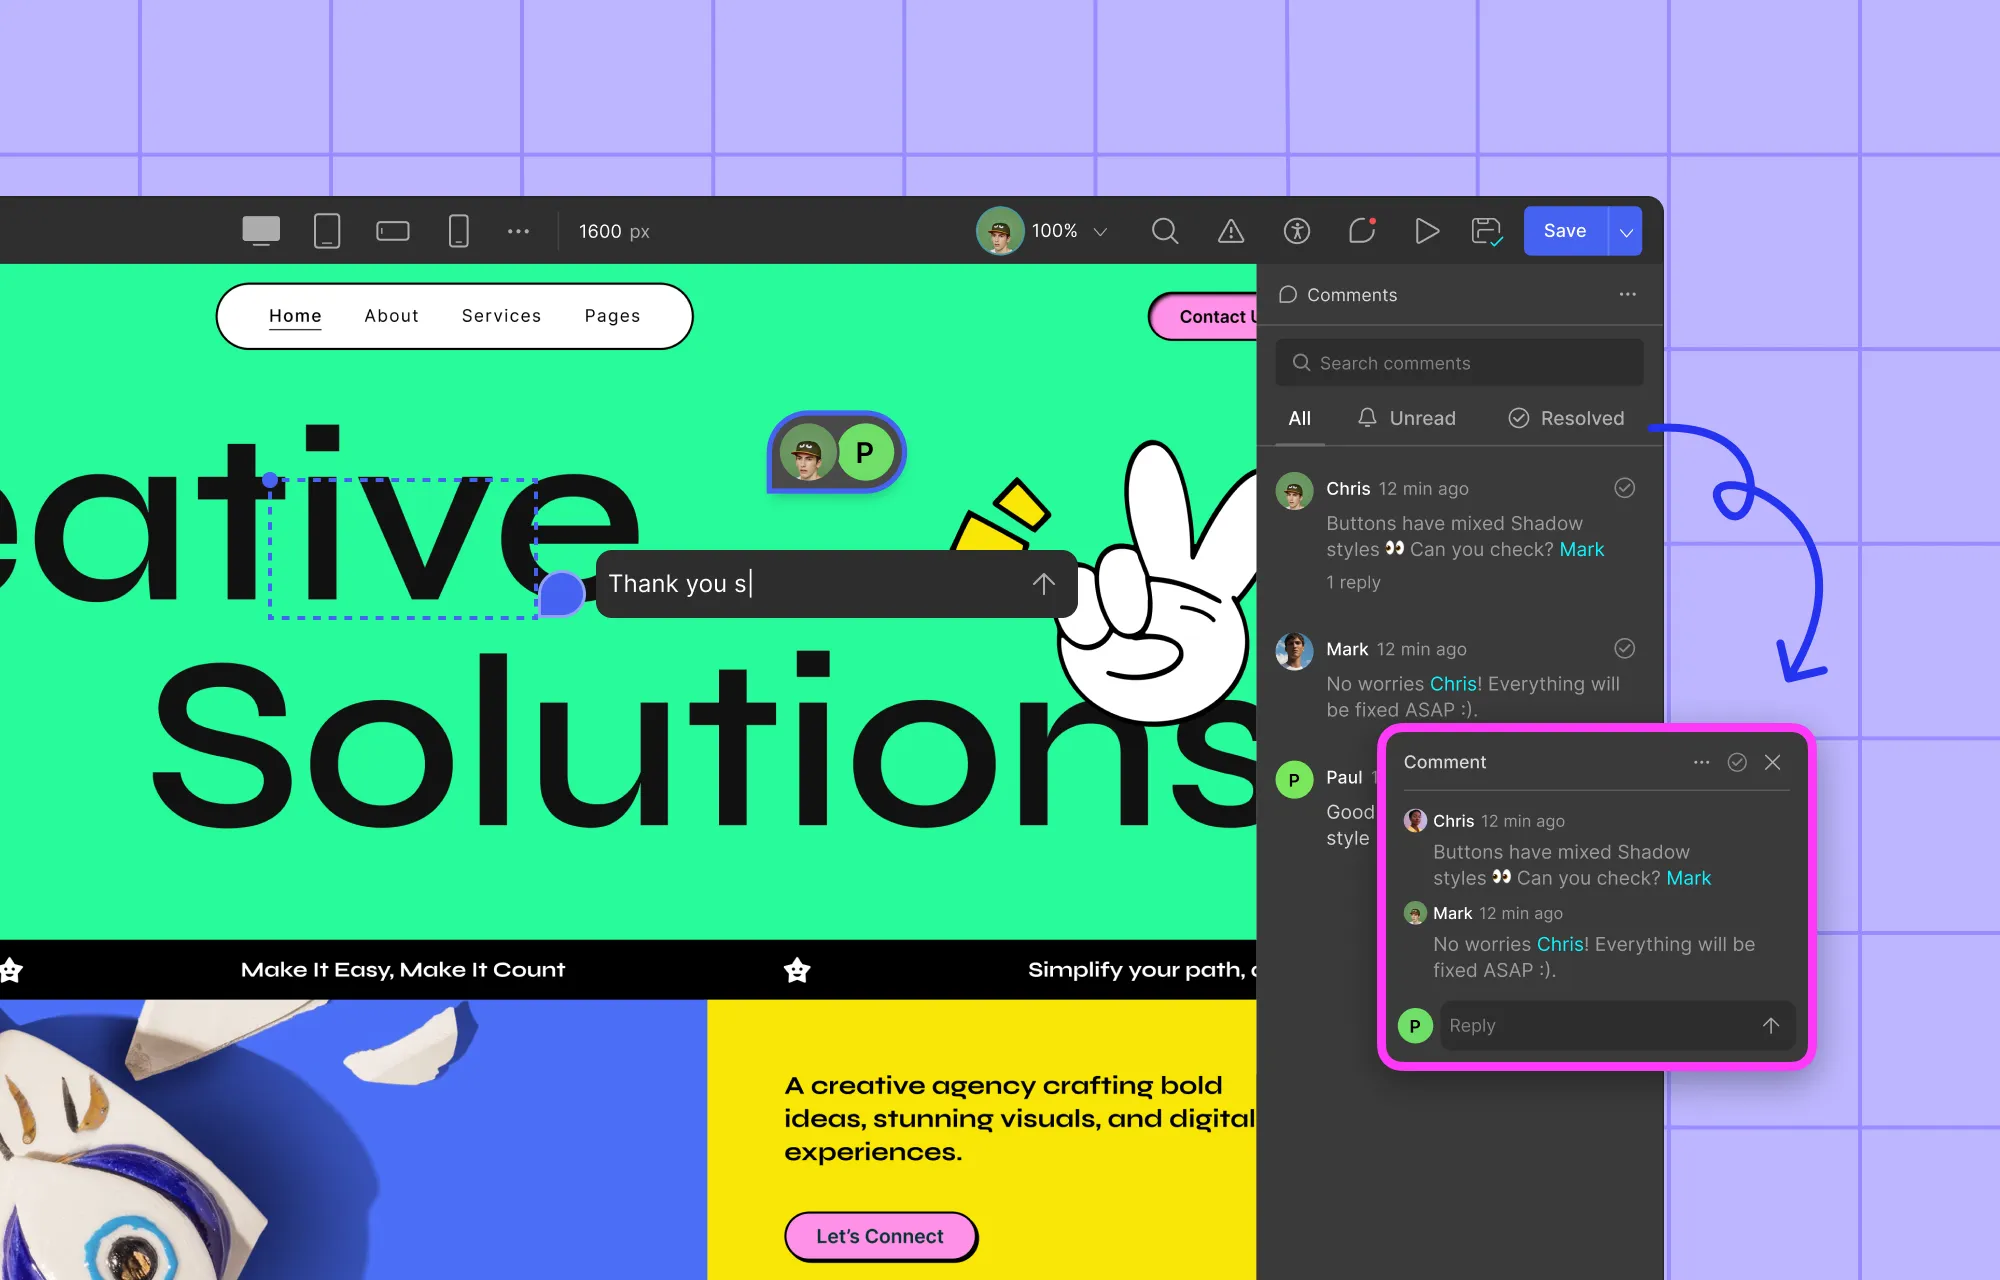This screenshot has height=1280, width=2000.
Task: Open the Services nav link
Action: [x=501, y=316]
